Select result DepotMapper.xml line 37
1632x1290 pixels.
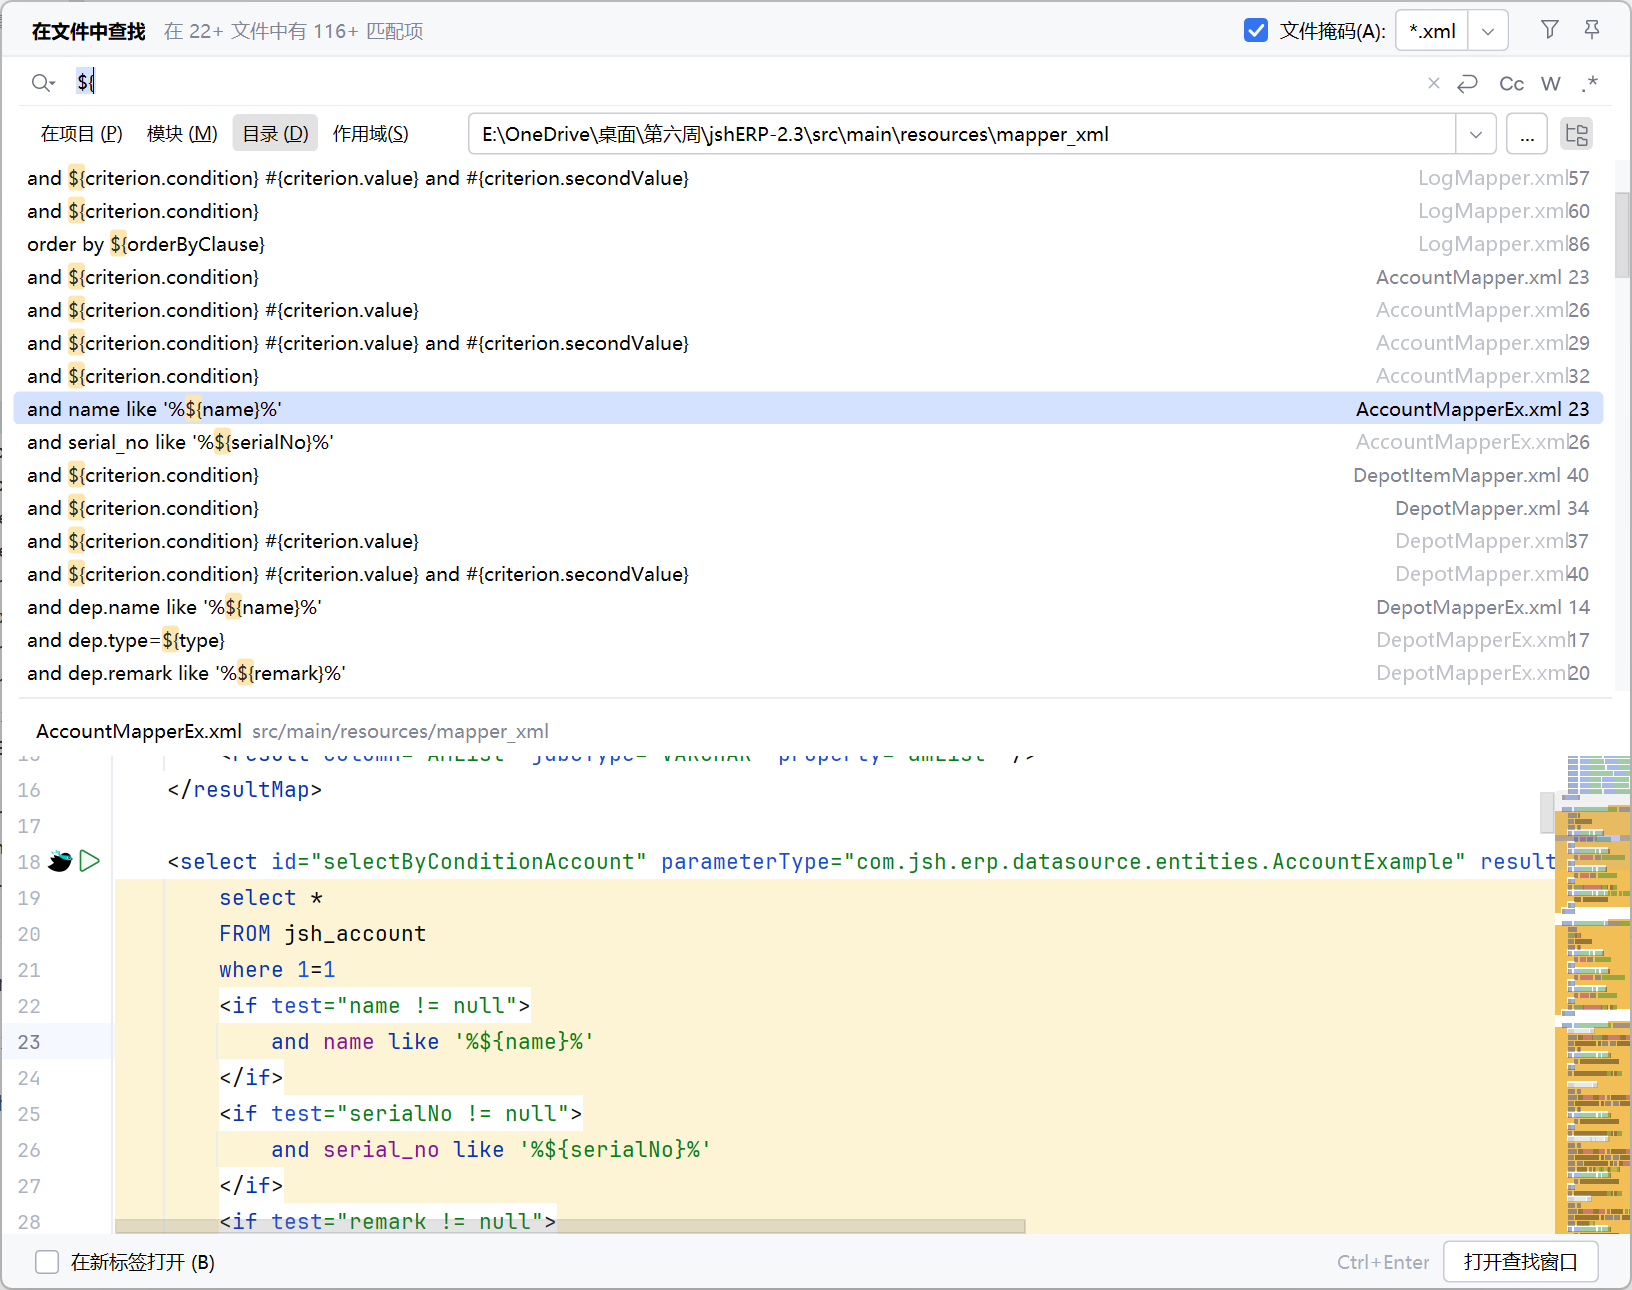point(808,541)
